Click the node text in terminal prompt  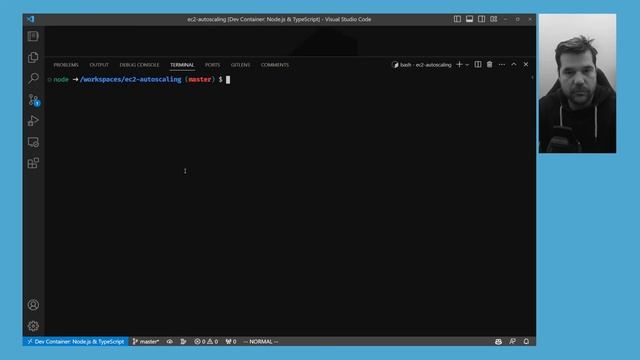tap(61, 79)
